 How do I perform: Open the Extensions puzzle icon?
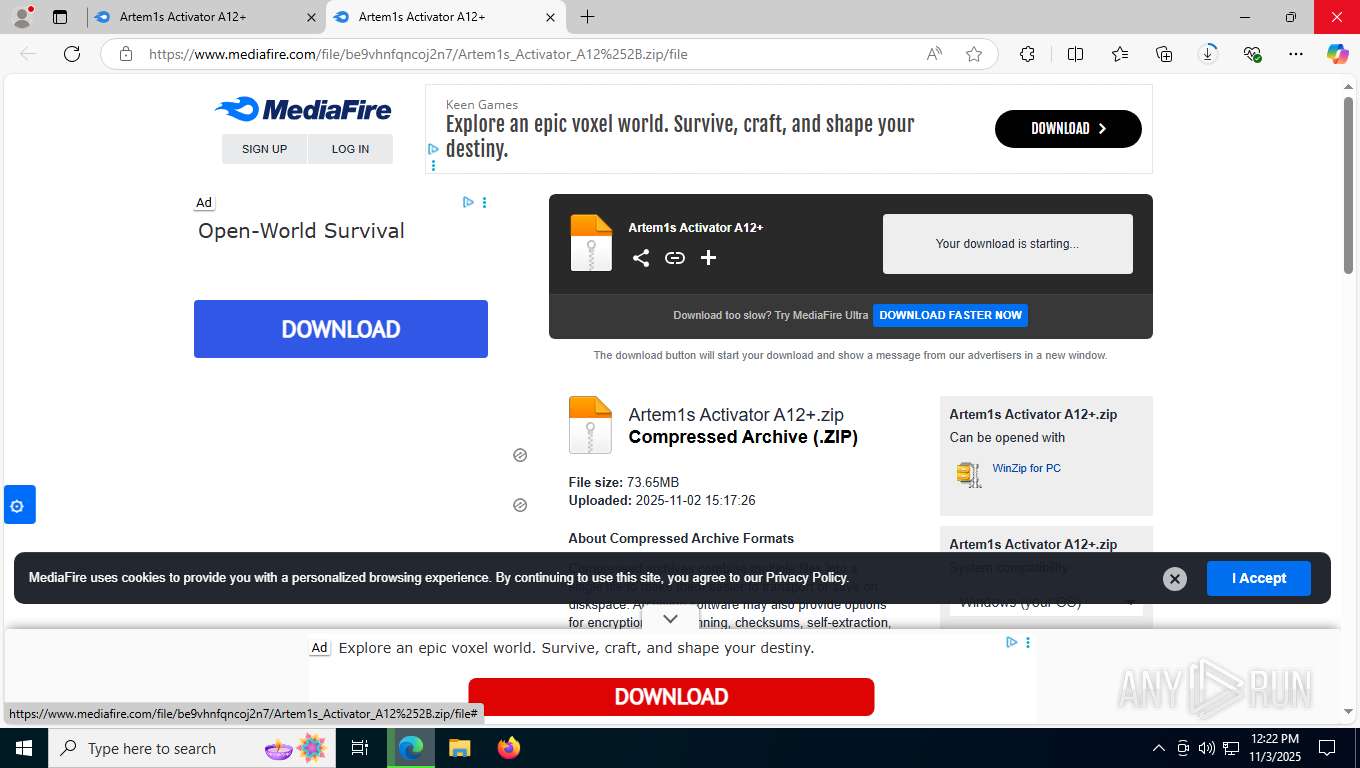point(1027,54)
